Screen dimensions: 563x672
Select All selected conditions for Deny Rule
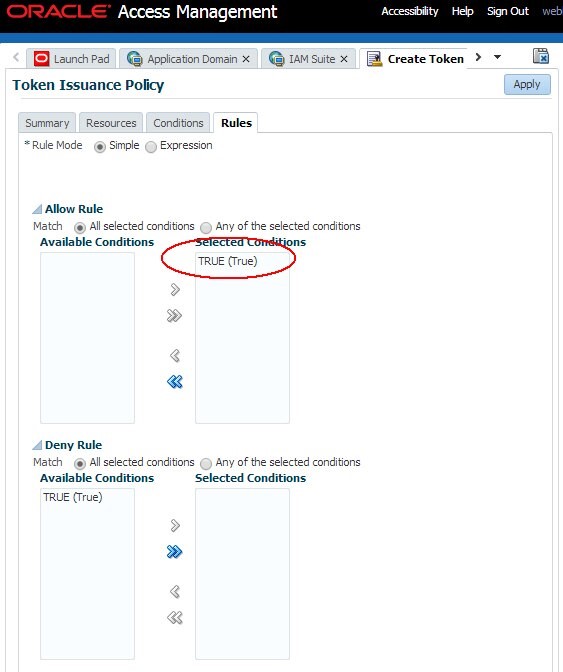point(80,464)
